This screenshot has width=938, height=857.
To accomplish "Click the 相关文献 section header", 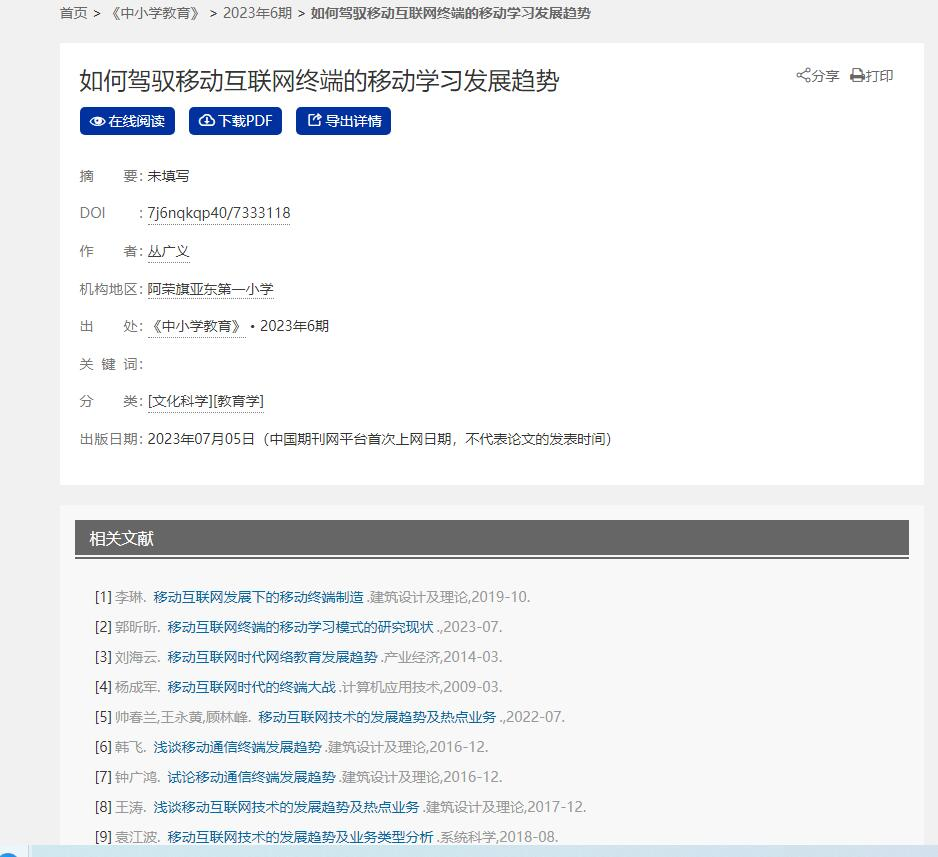I will (x=492, y=538).
